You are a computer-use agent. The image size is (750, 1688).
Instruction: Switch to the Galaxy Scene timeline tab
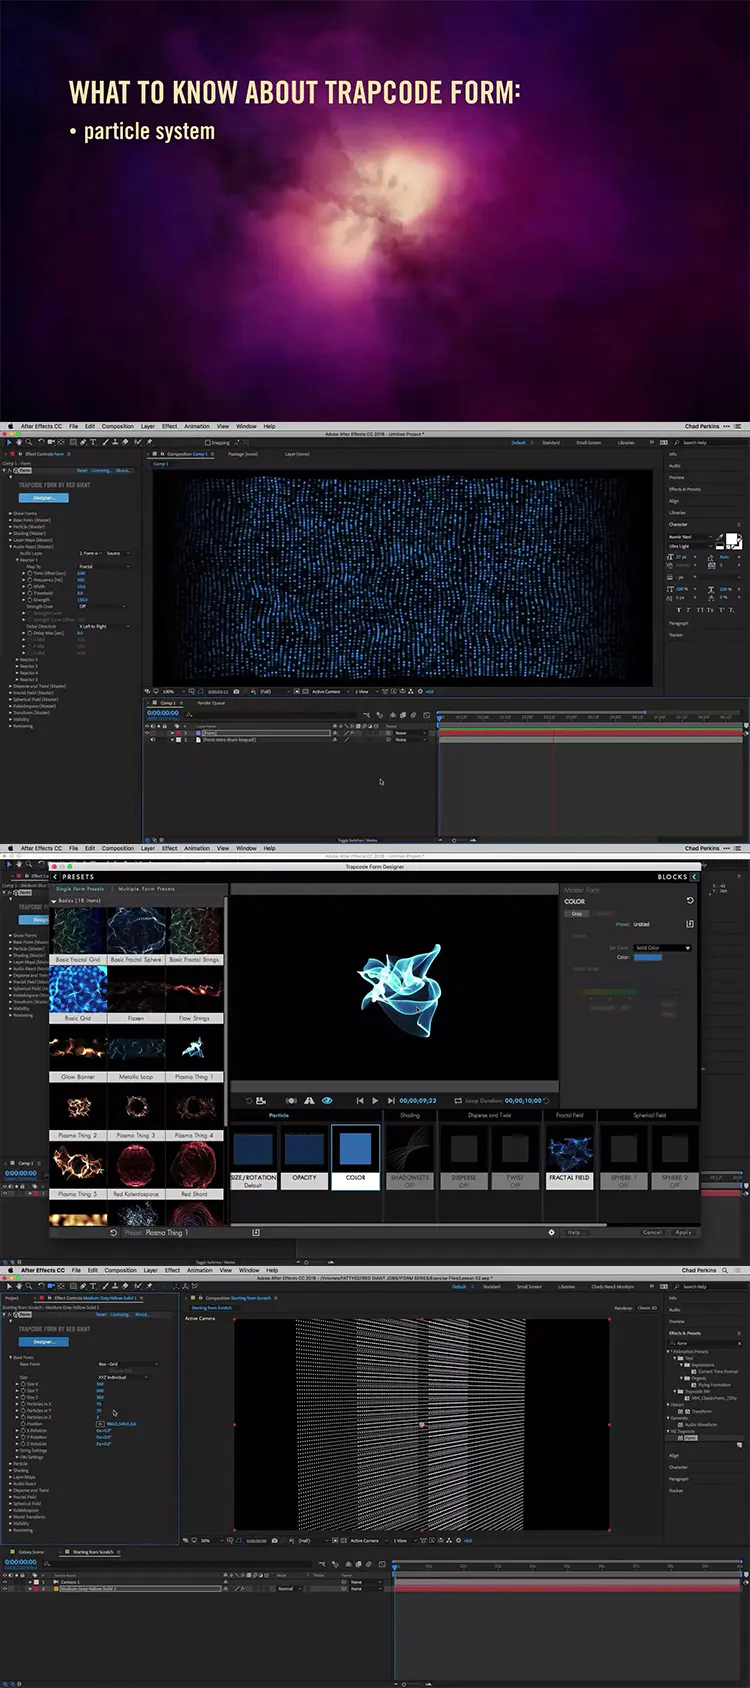point(31,1552)
